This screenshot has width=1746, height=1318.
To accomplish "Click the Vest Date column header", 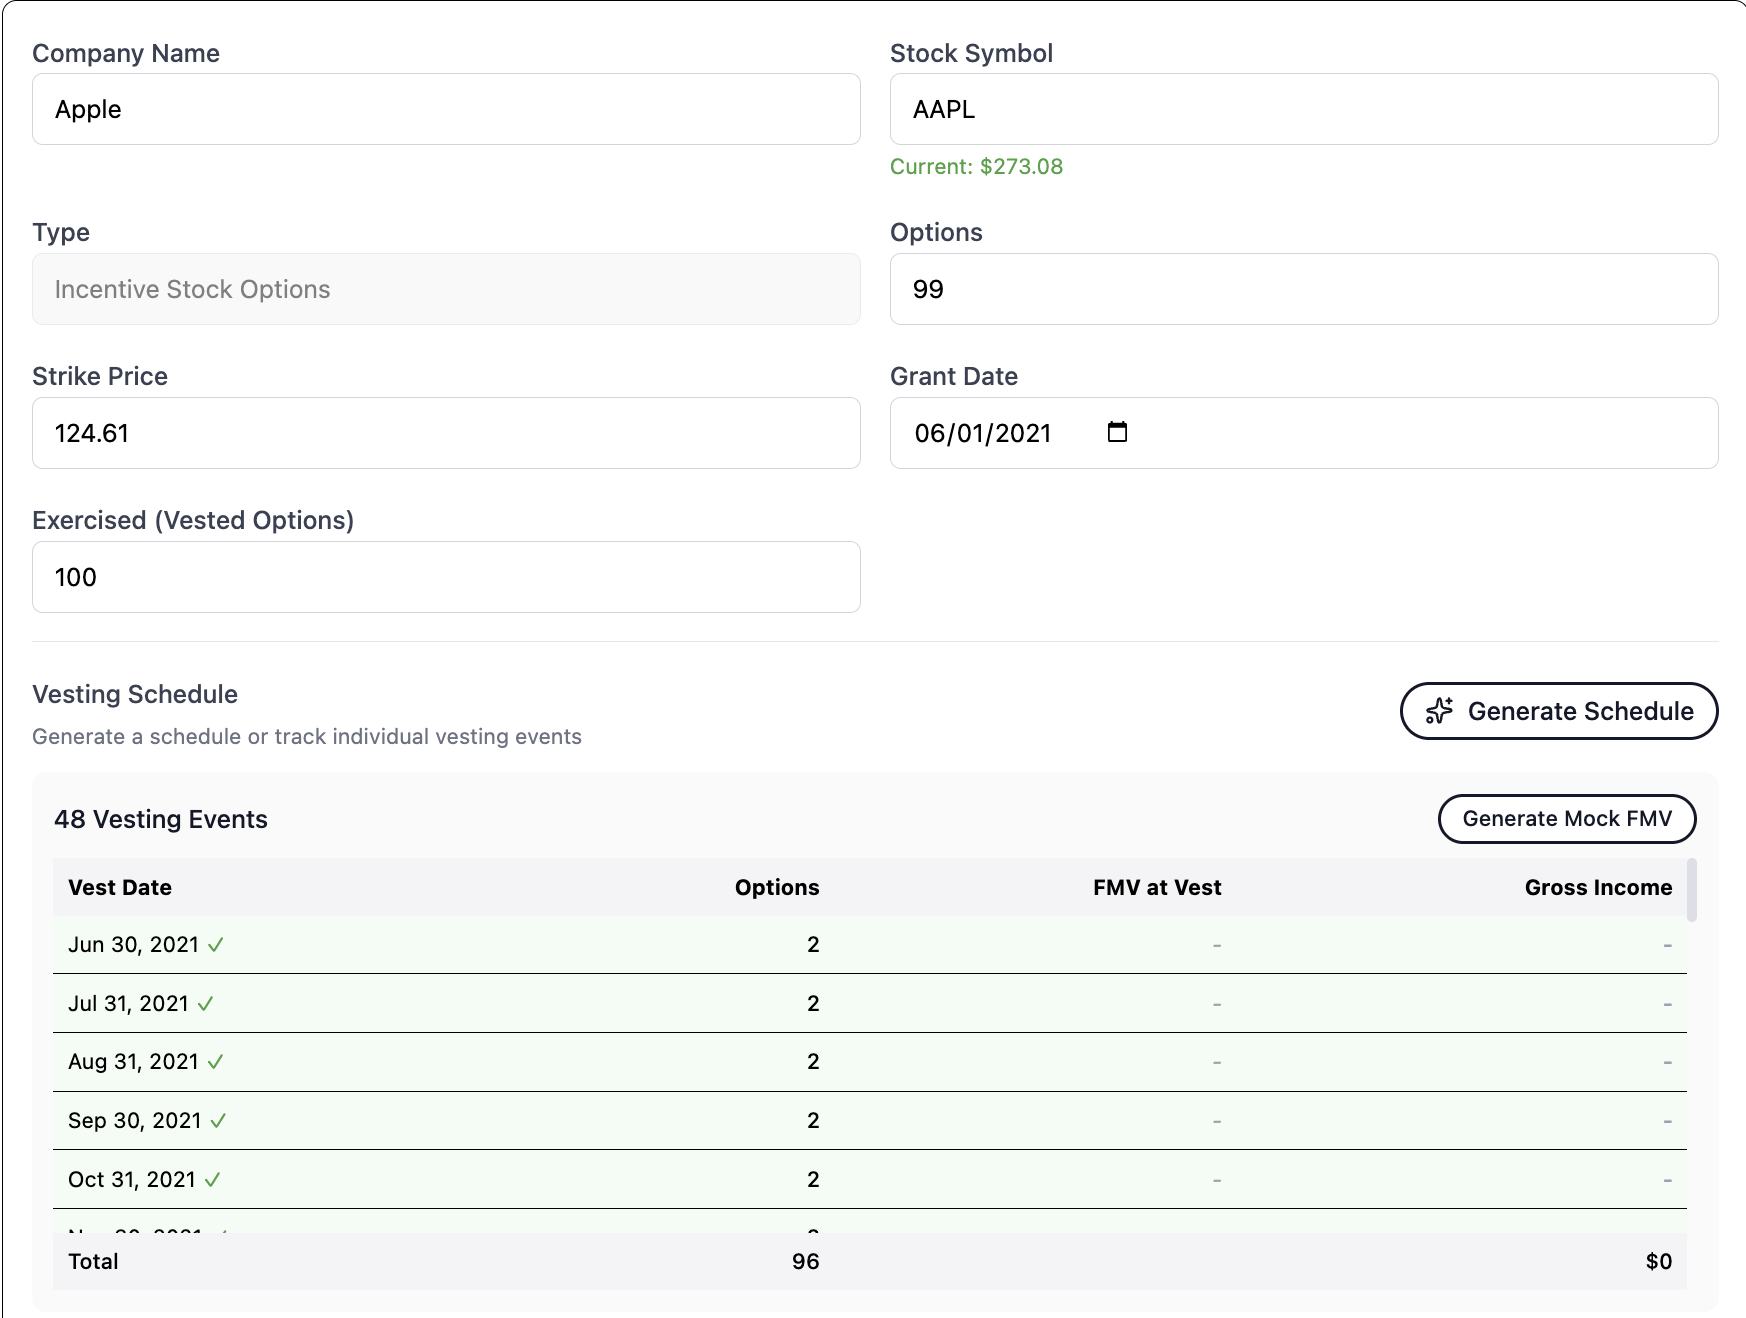I will (x=120, y=887).
